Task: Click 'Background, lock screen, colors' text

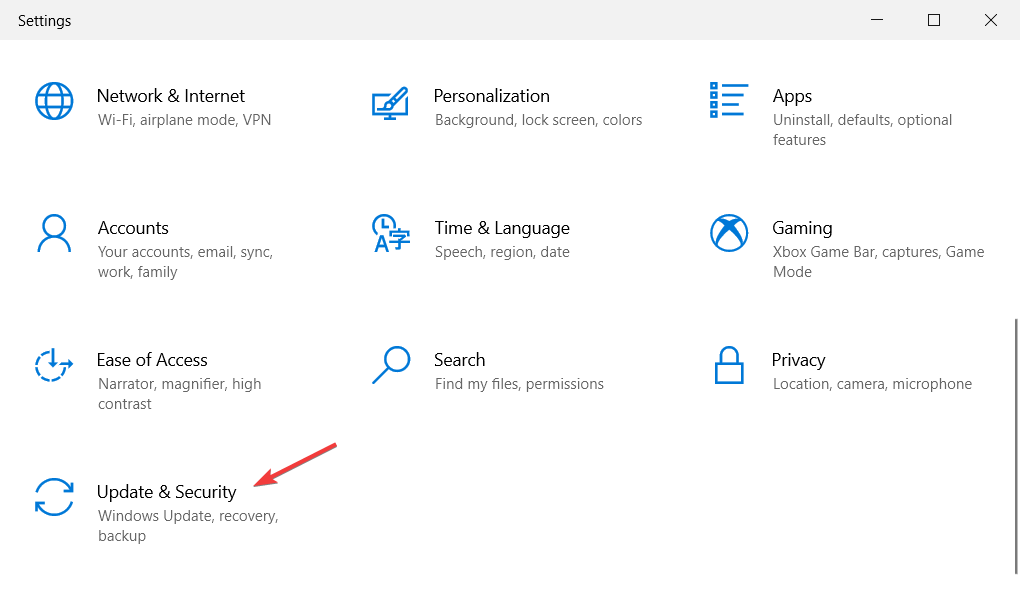Action: 538,120
